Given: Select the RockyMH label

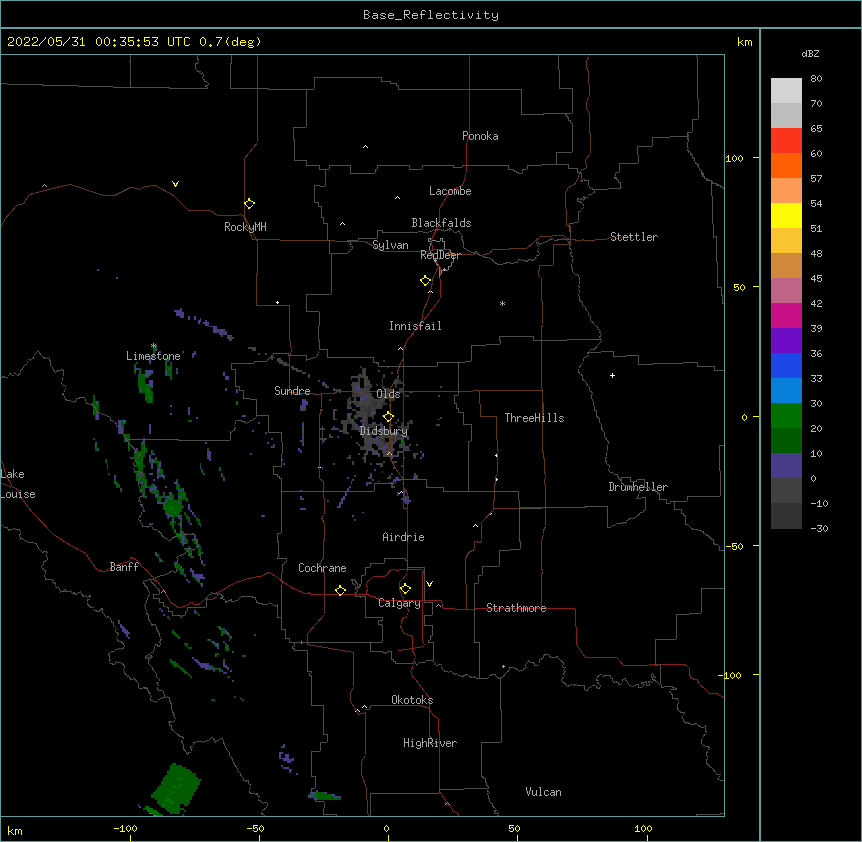Looking at the screenshot, I should 245,227.
